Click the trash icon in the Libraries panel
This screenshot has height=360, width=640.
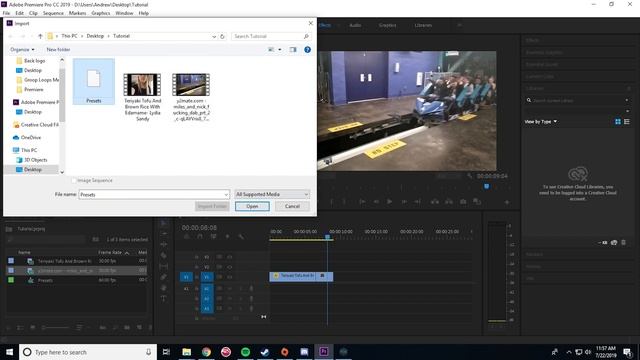(x=623, y=242)
